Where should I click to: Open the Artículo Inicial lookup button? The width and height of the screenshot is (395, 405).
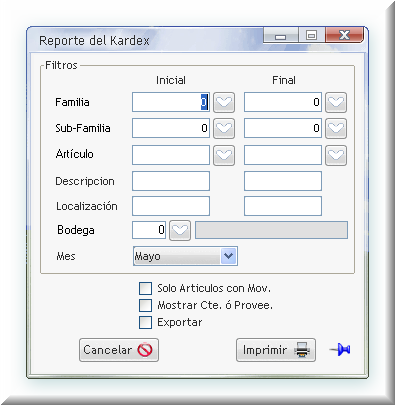coord(224,155)
